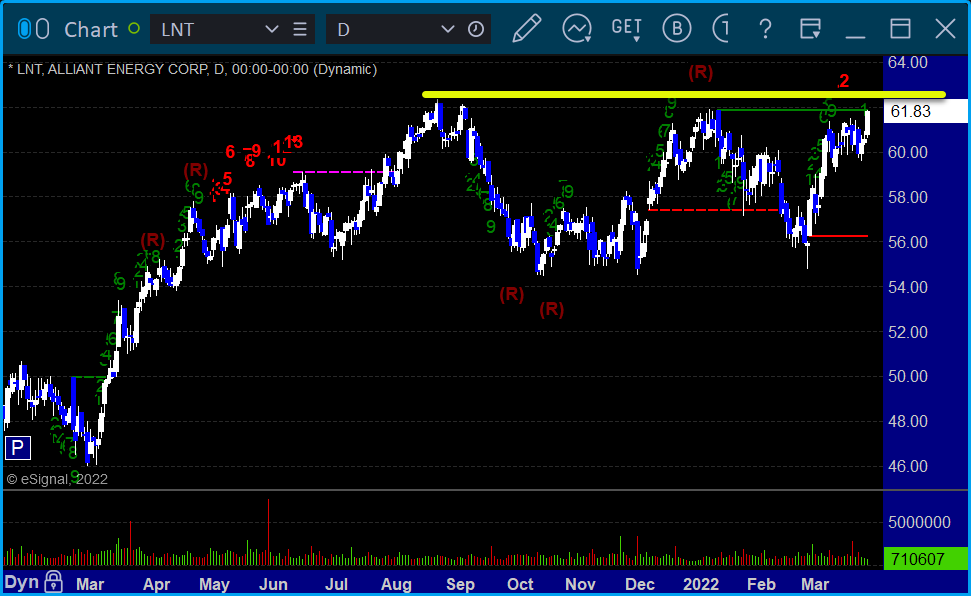Open the time template clock icon
Screen dimensions: 971x596
coord(476,29)
